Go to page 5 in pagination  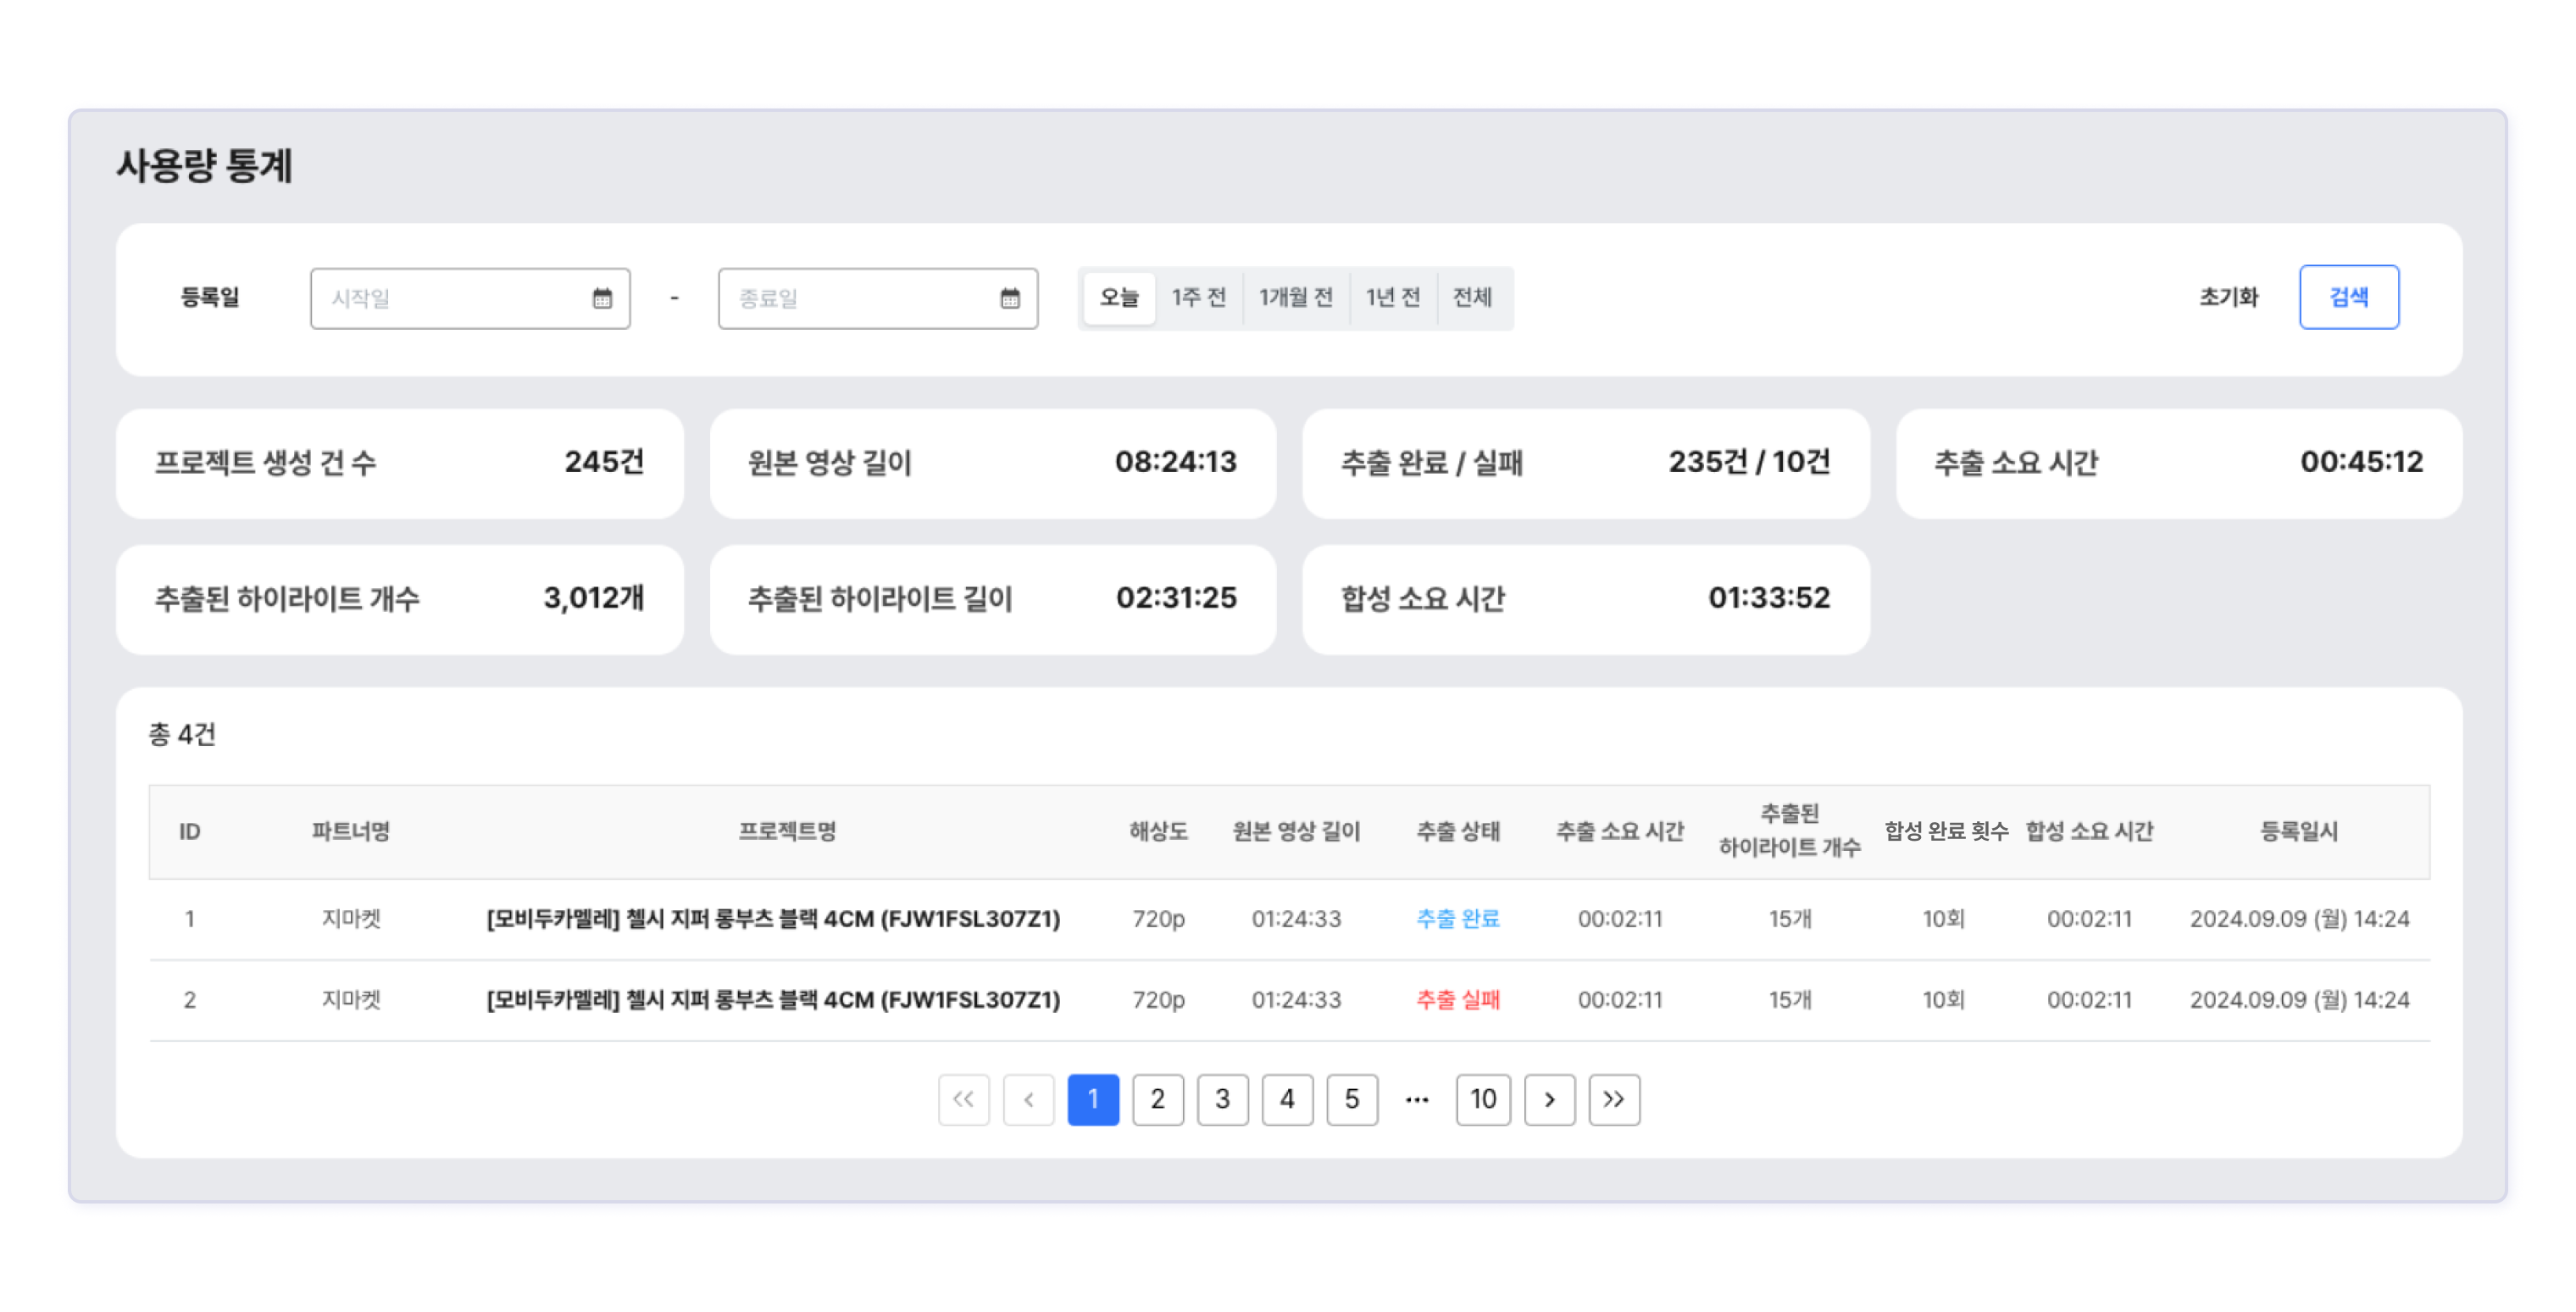tap(1352, 1099)
